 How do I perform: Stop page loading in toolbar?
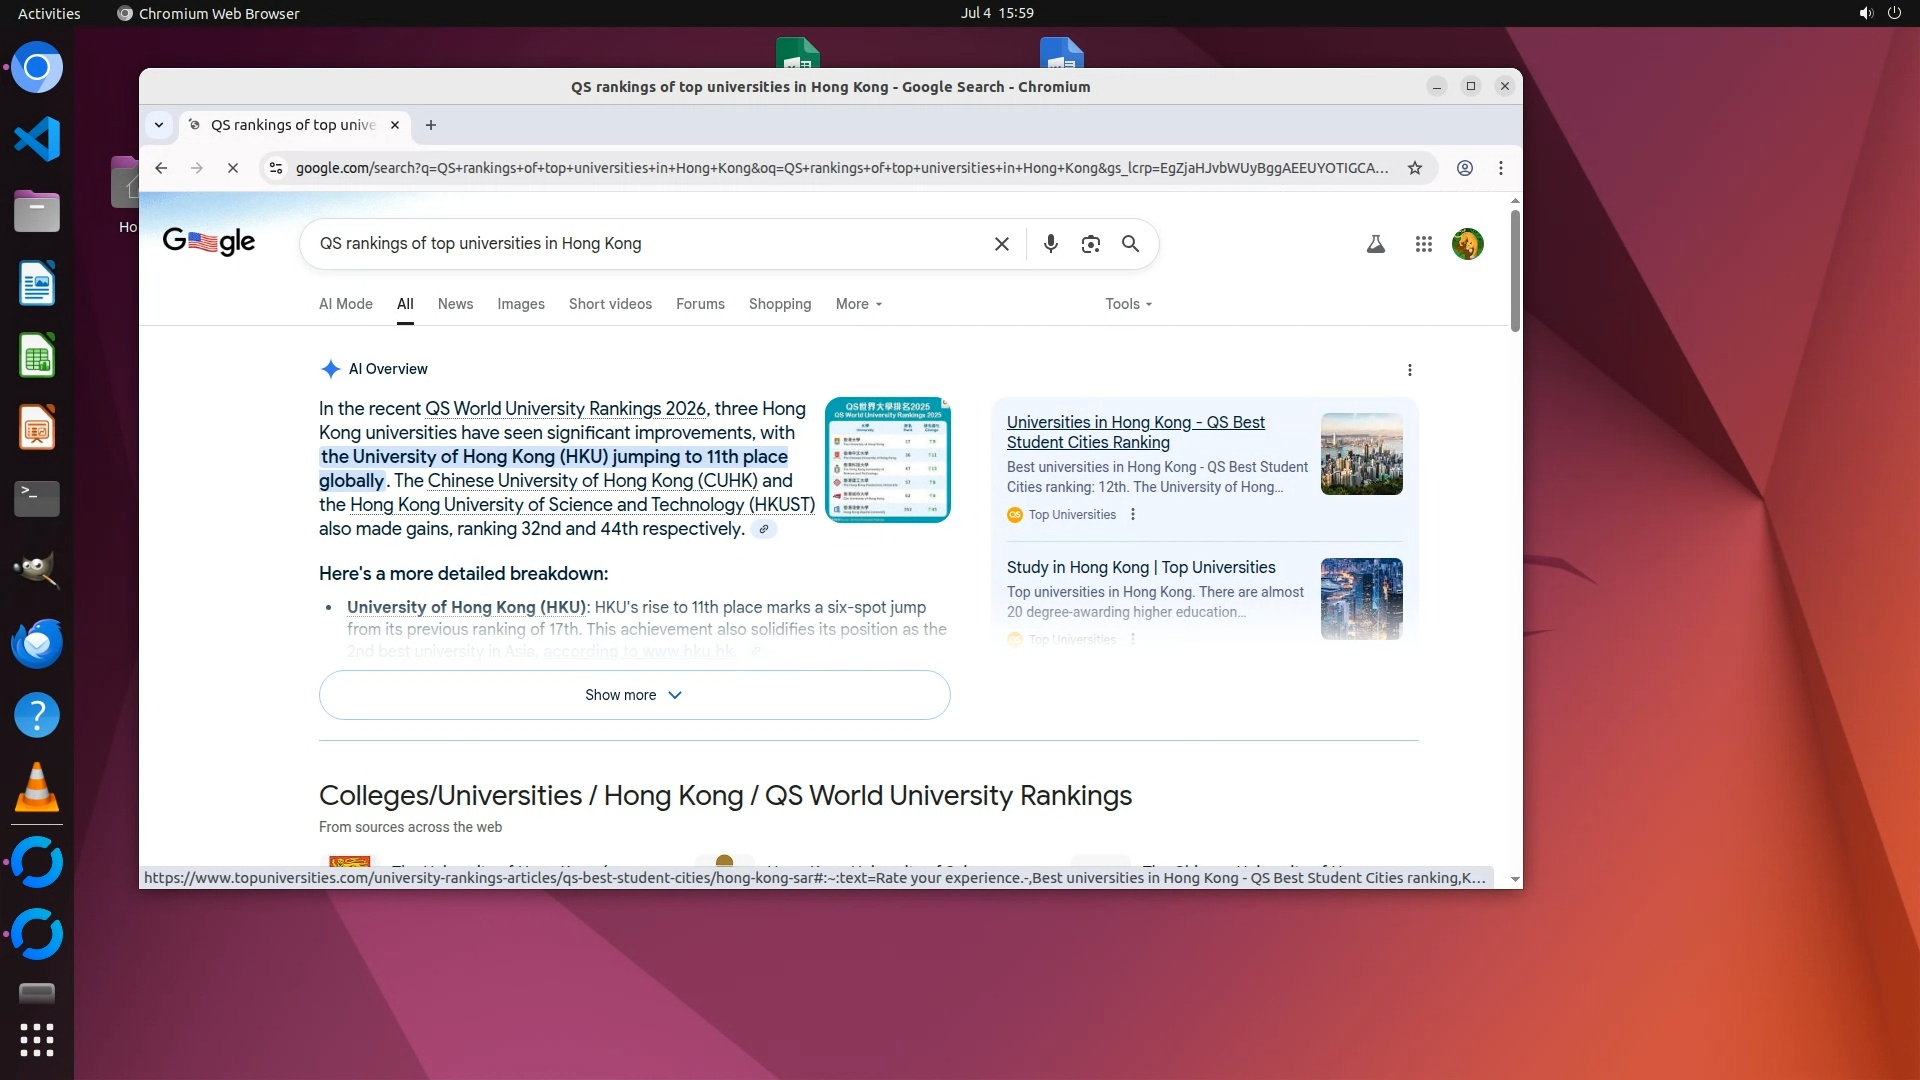[x=232, y=168]
